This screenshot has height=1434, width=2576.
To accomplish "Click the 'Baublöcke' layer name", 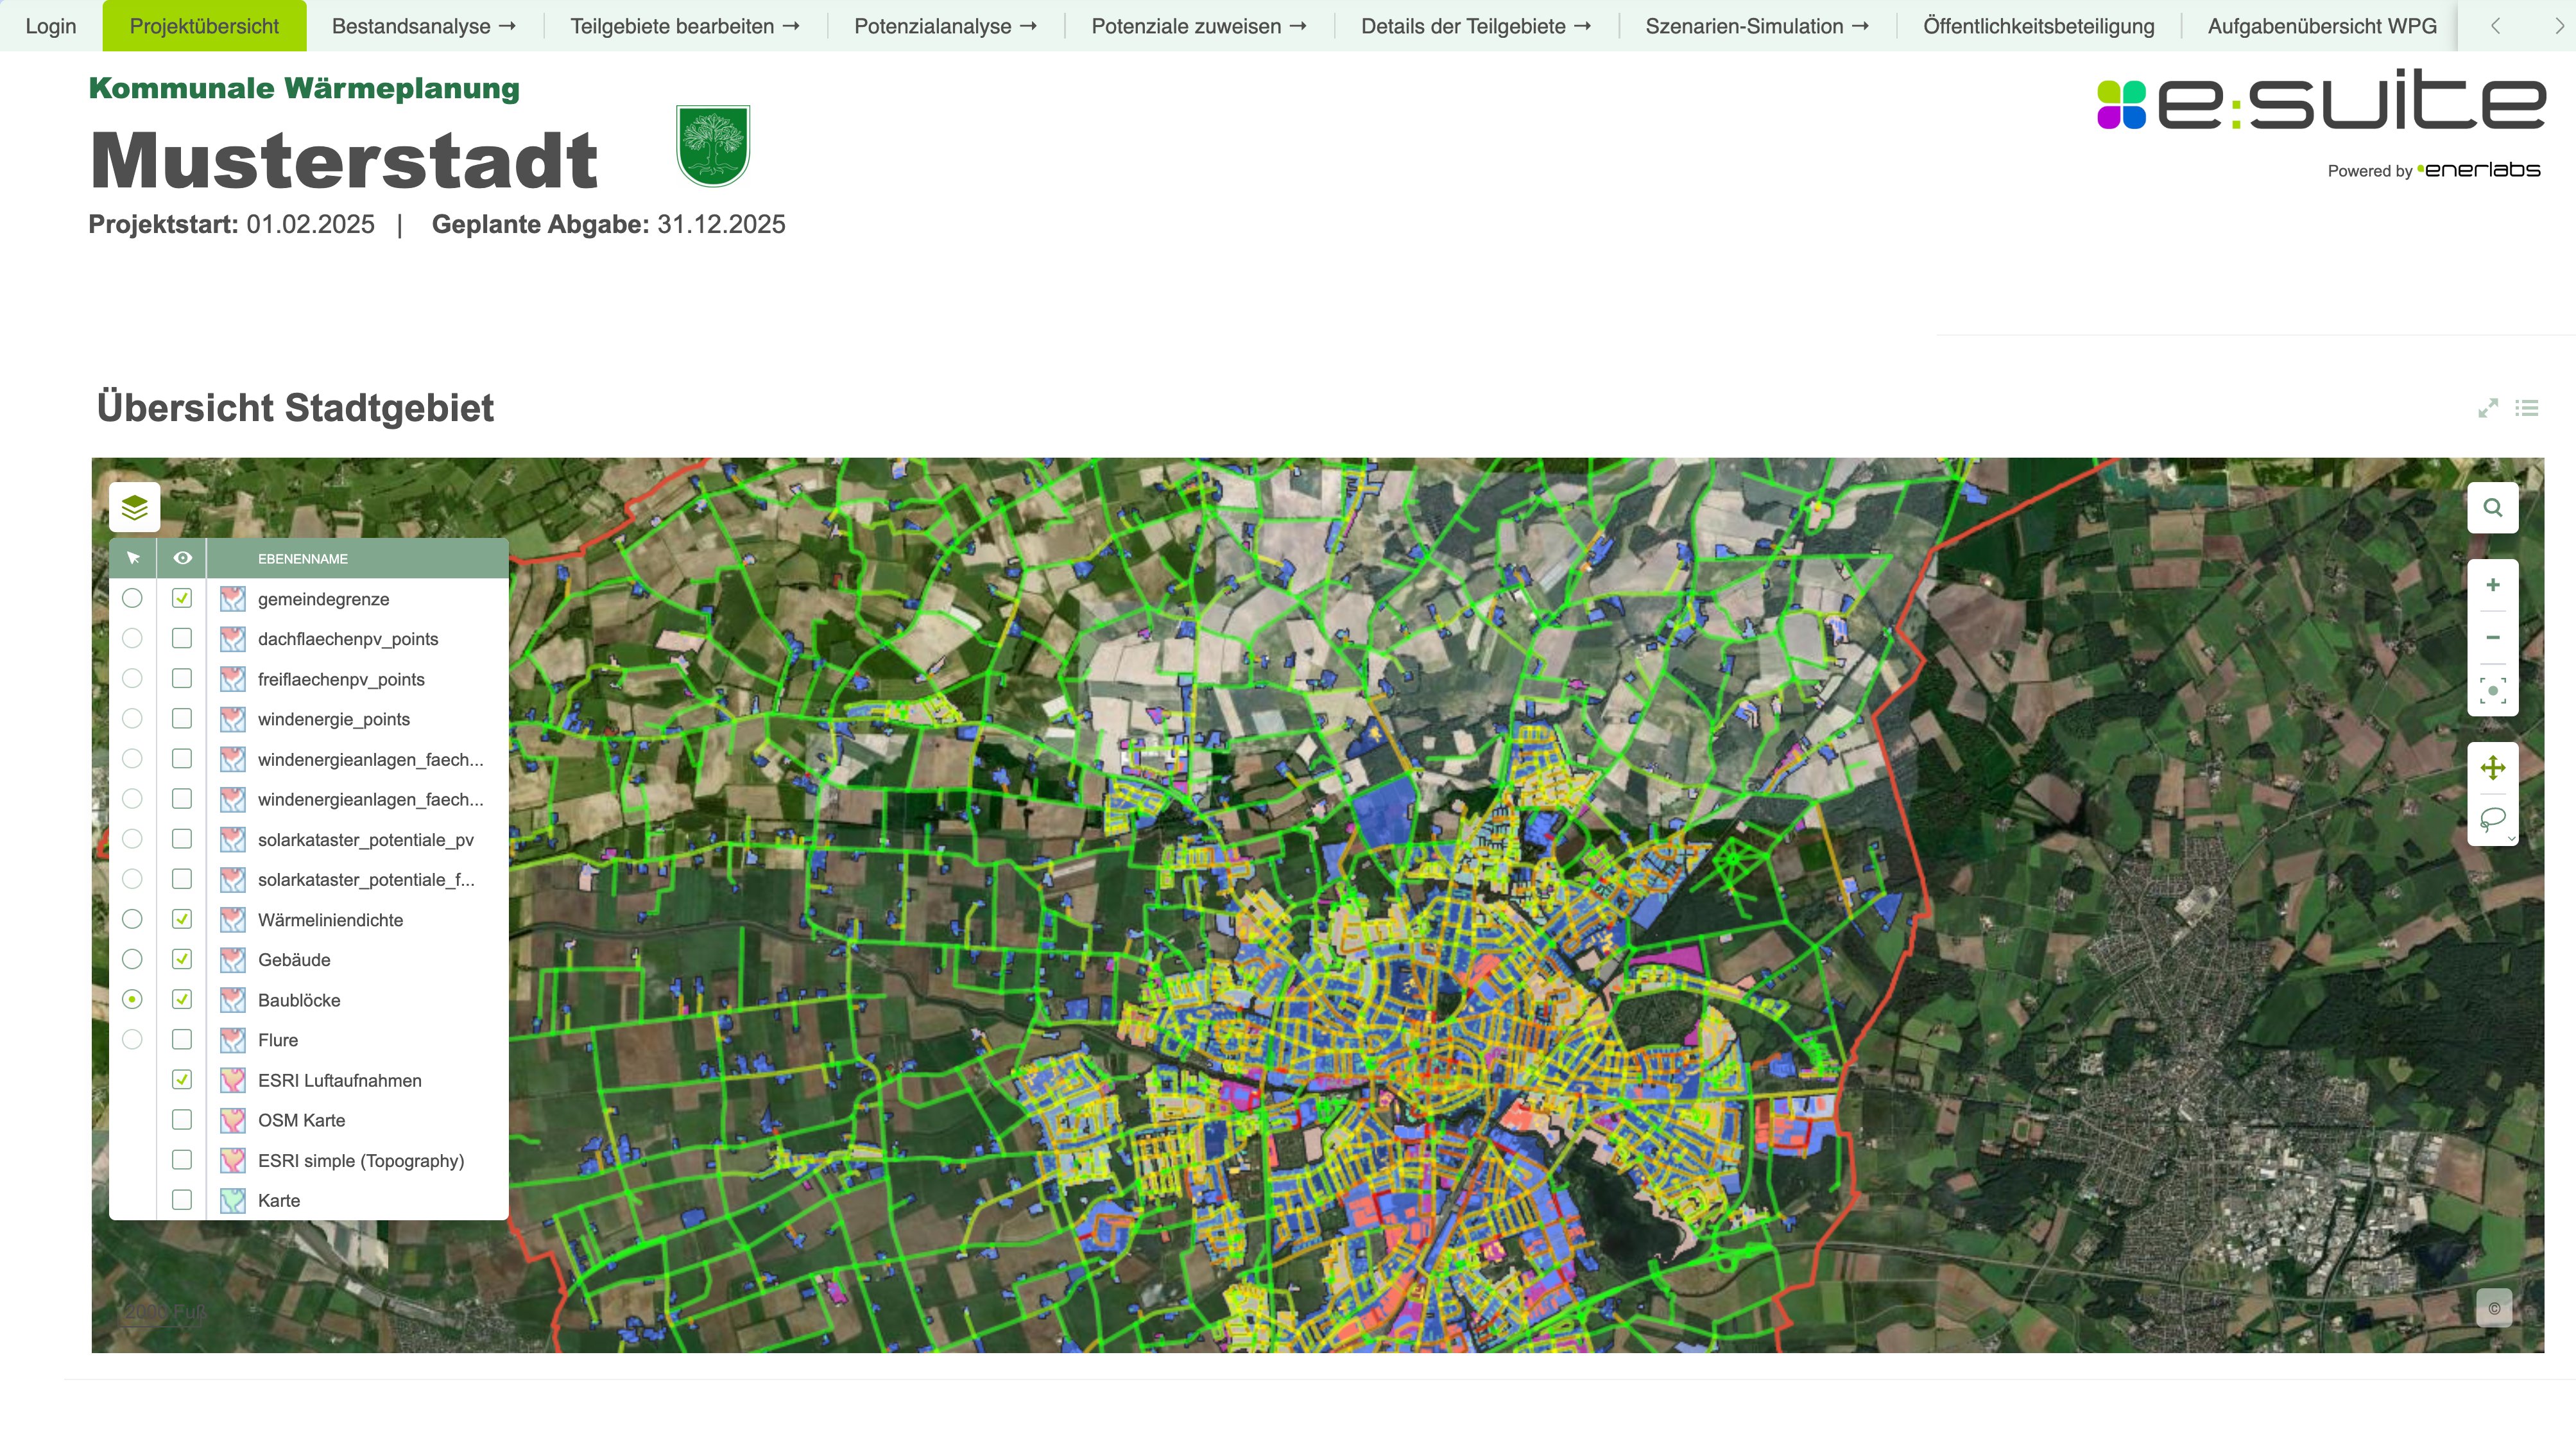I will pyautogui.click(x=299, y=1000).
